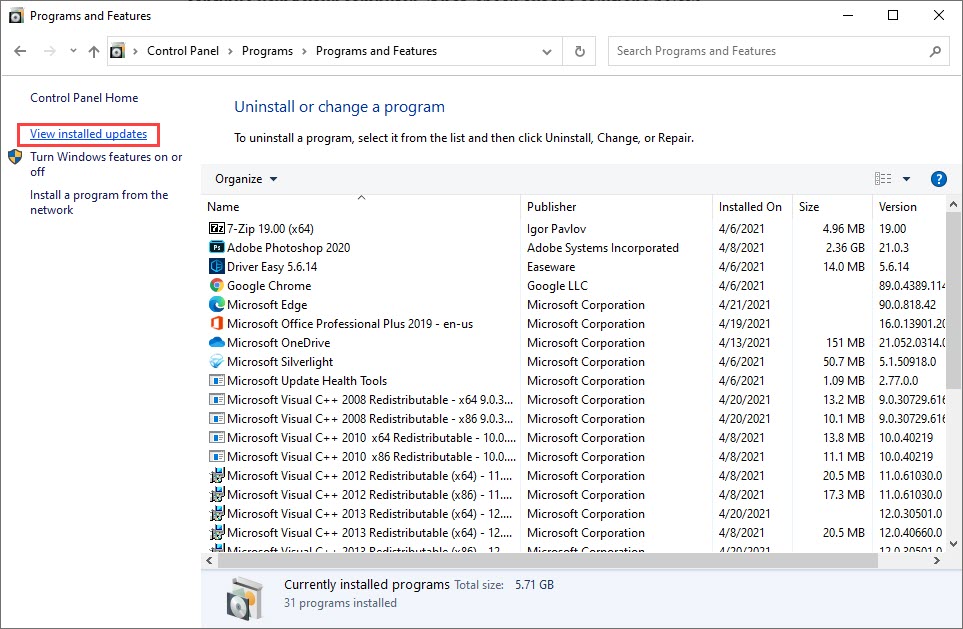Open the Organize dropdown menu
The image size is (963, 629).
(x=246, y=179)
